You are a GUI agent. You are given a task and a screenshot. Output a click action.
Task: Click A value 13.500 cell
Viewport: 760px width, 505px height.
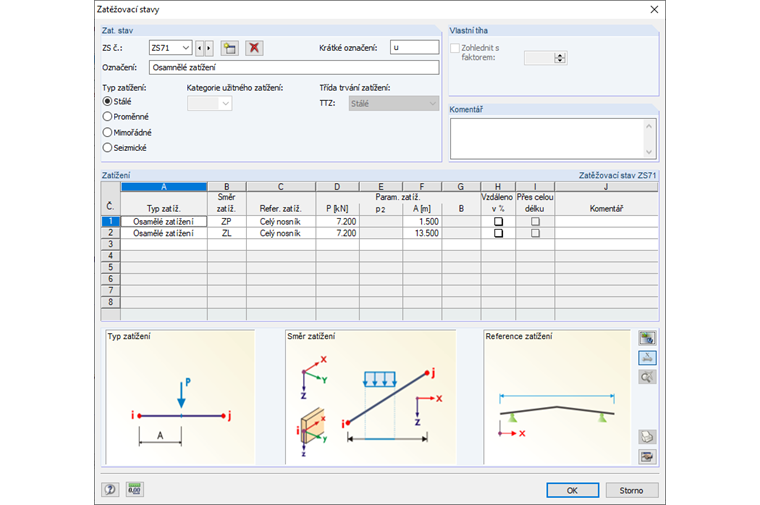point(422,233)
